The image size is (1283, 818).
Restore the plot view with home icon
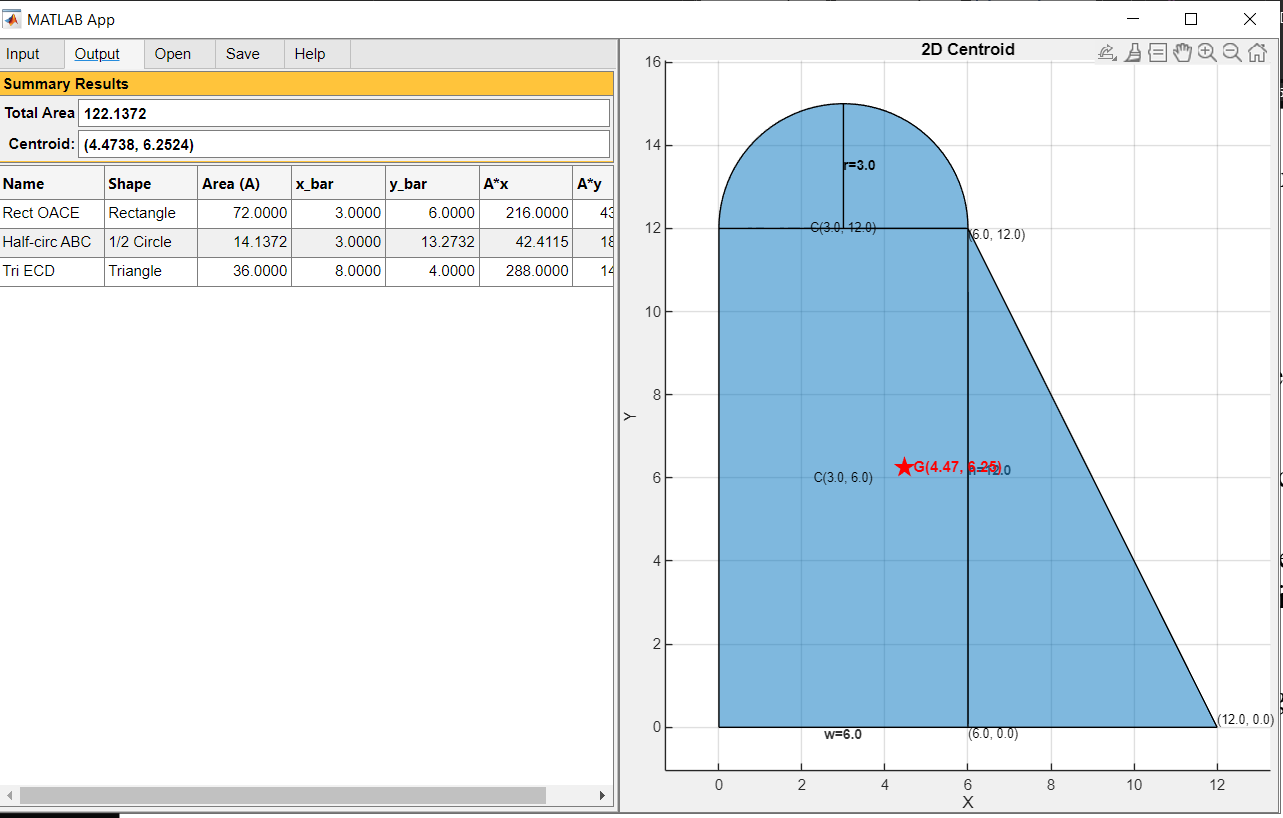(1257, 53)
